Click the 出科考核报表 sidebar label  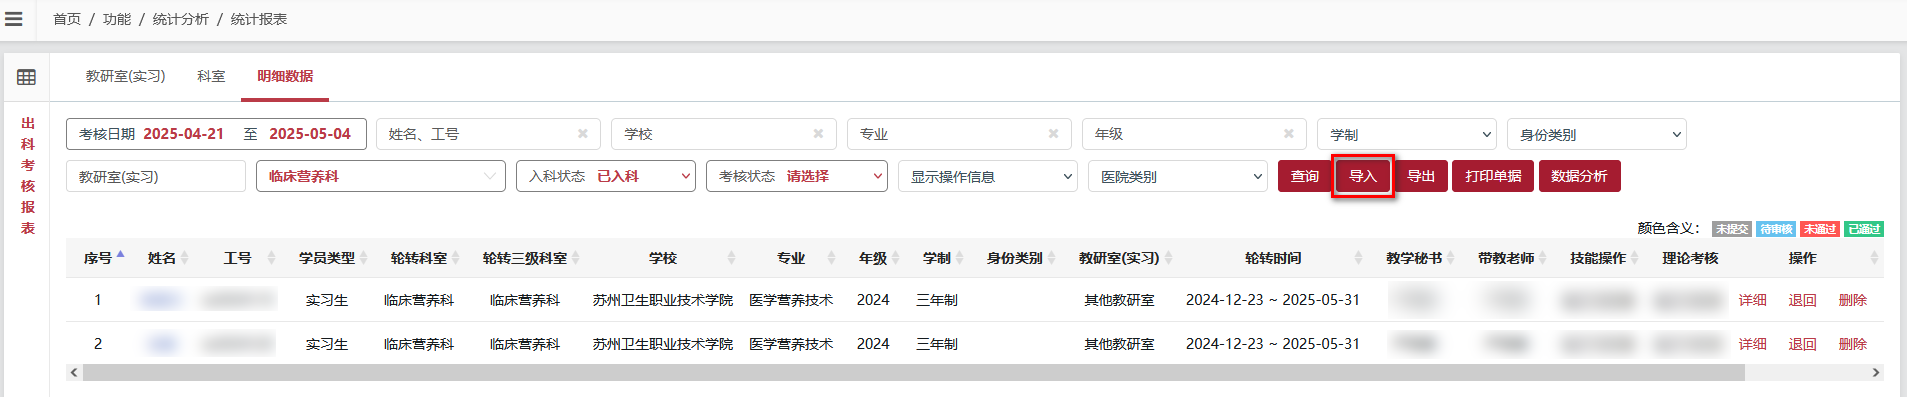click(x=28, y=176)
